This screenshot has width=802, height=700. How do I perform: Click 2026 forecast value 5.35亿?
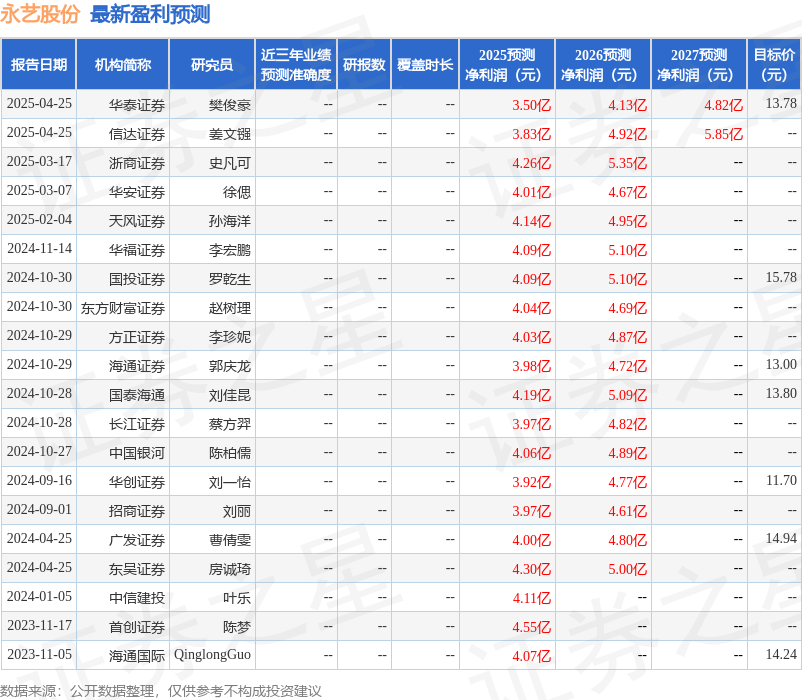click(x=628, y=163)
